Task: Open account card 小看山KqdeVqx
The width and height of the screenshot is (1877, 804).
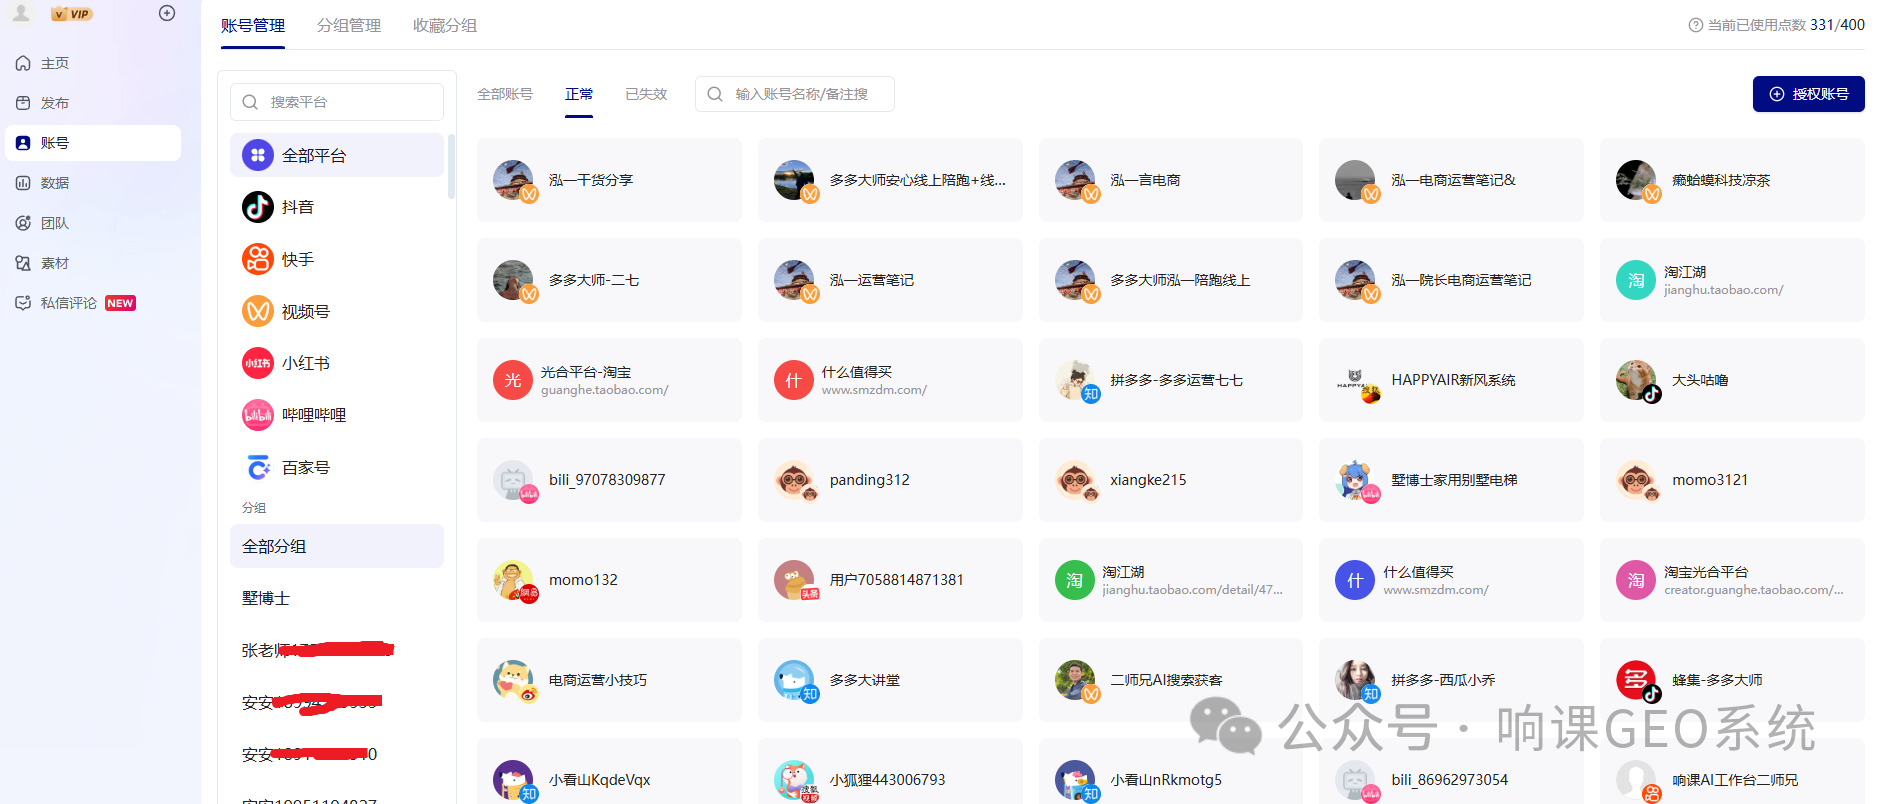Action: [x=609, y=771]
